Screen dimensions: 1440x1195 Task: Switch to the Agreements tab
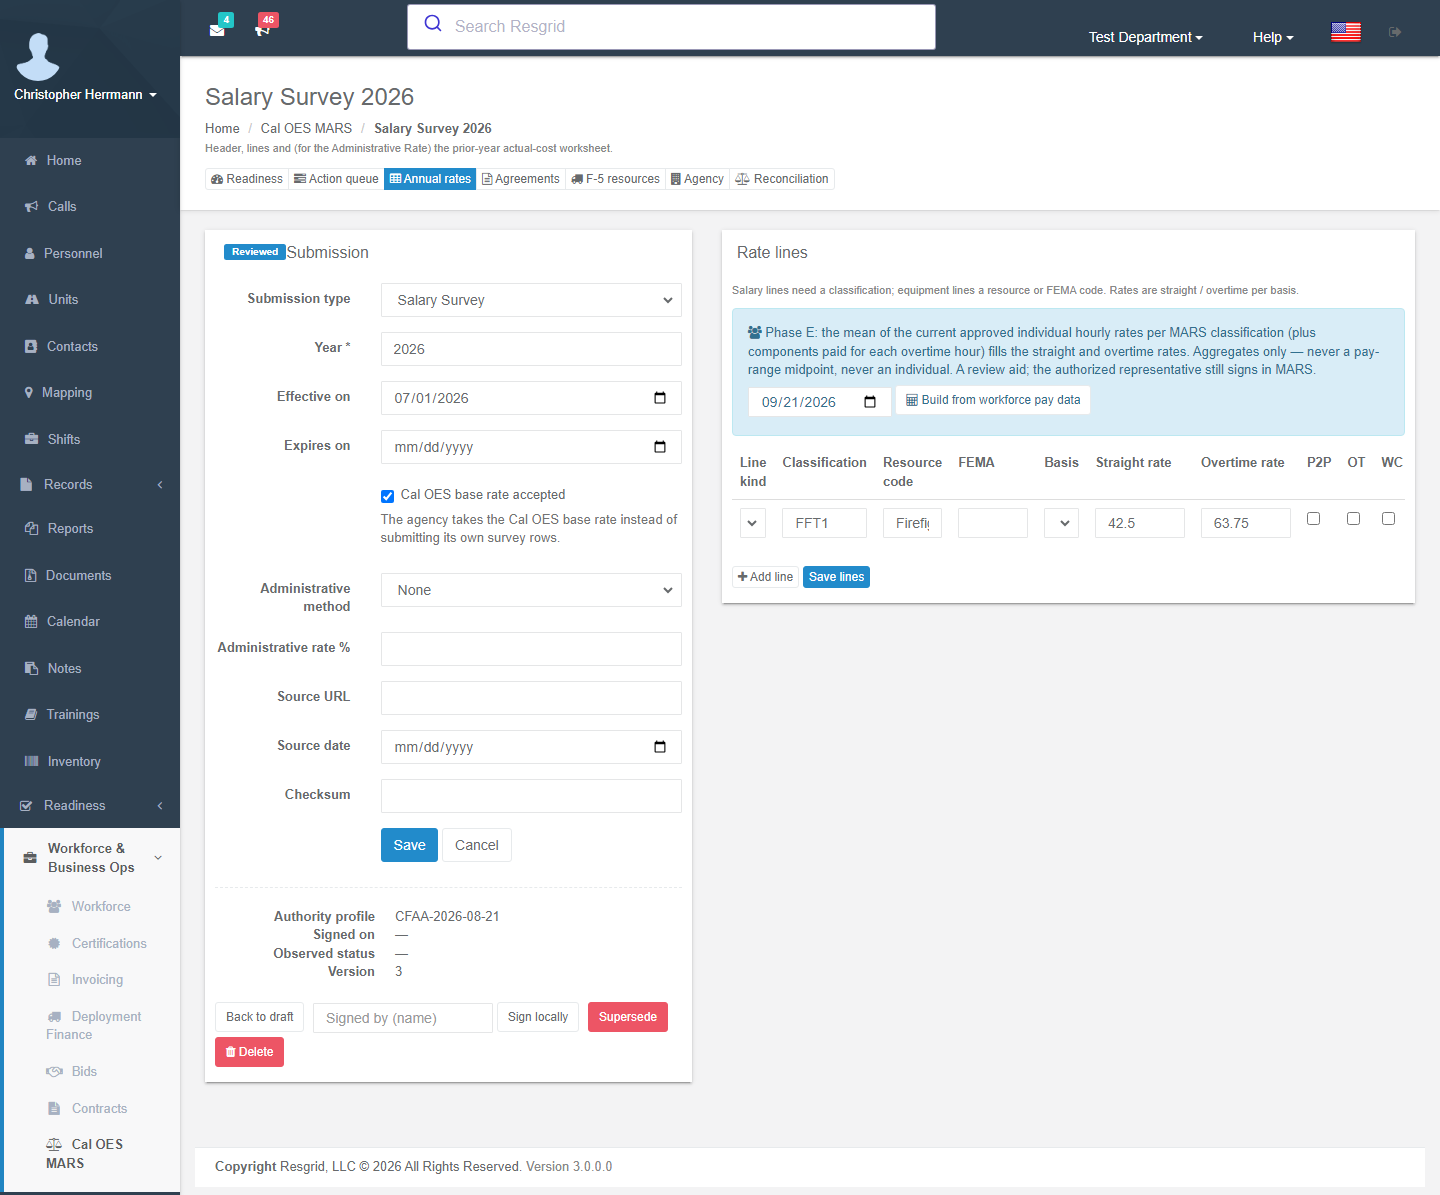[521, 179]
